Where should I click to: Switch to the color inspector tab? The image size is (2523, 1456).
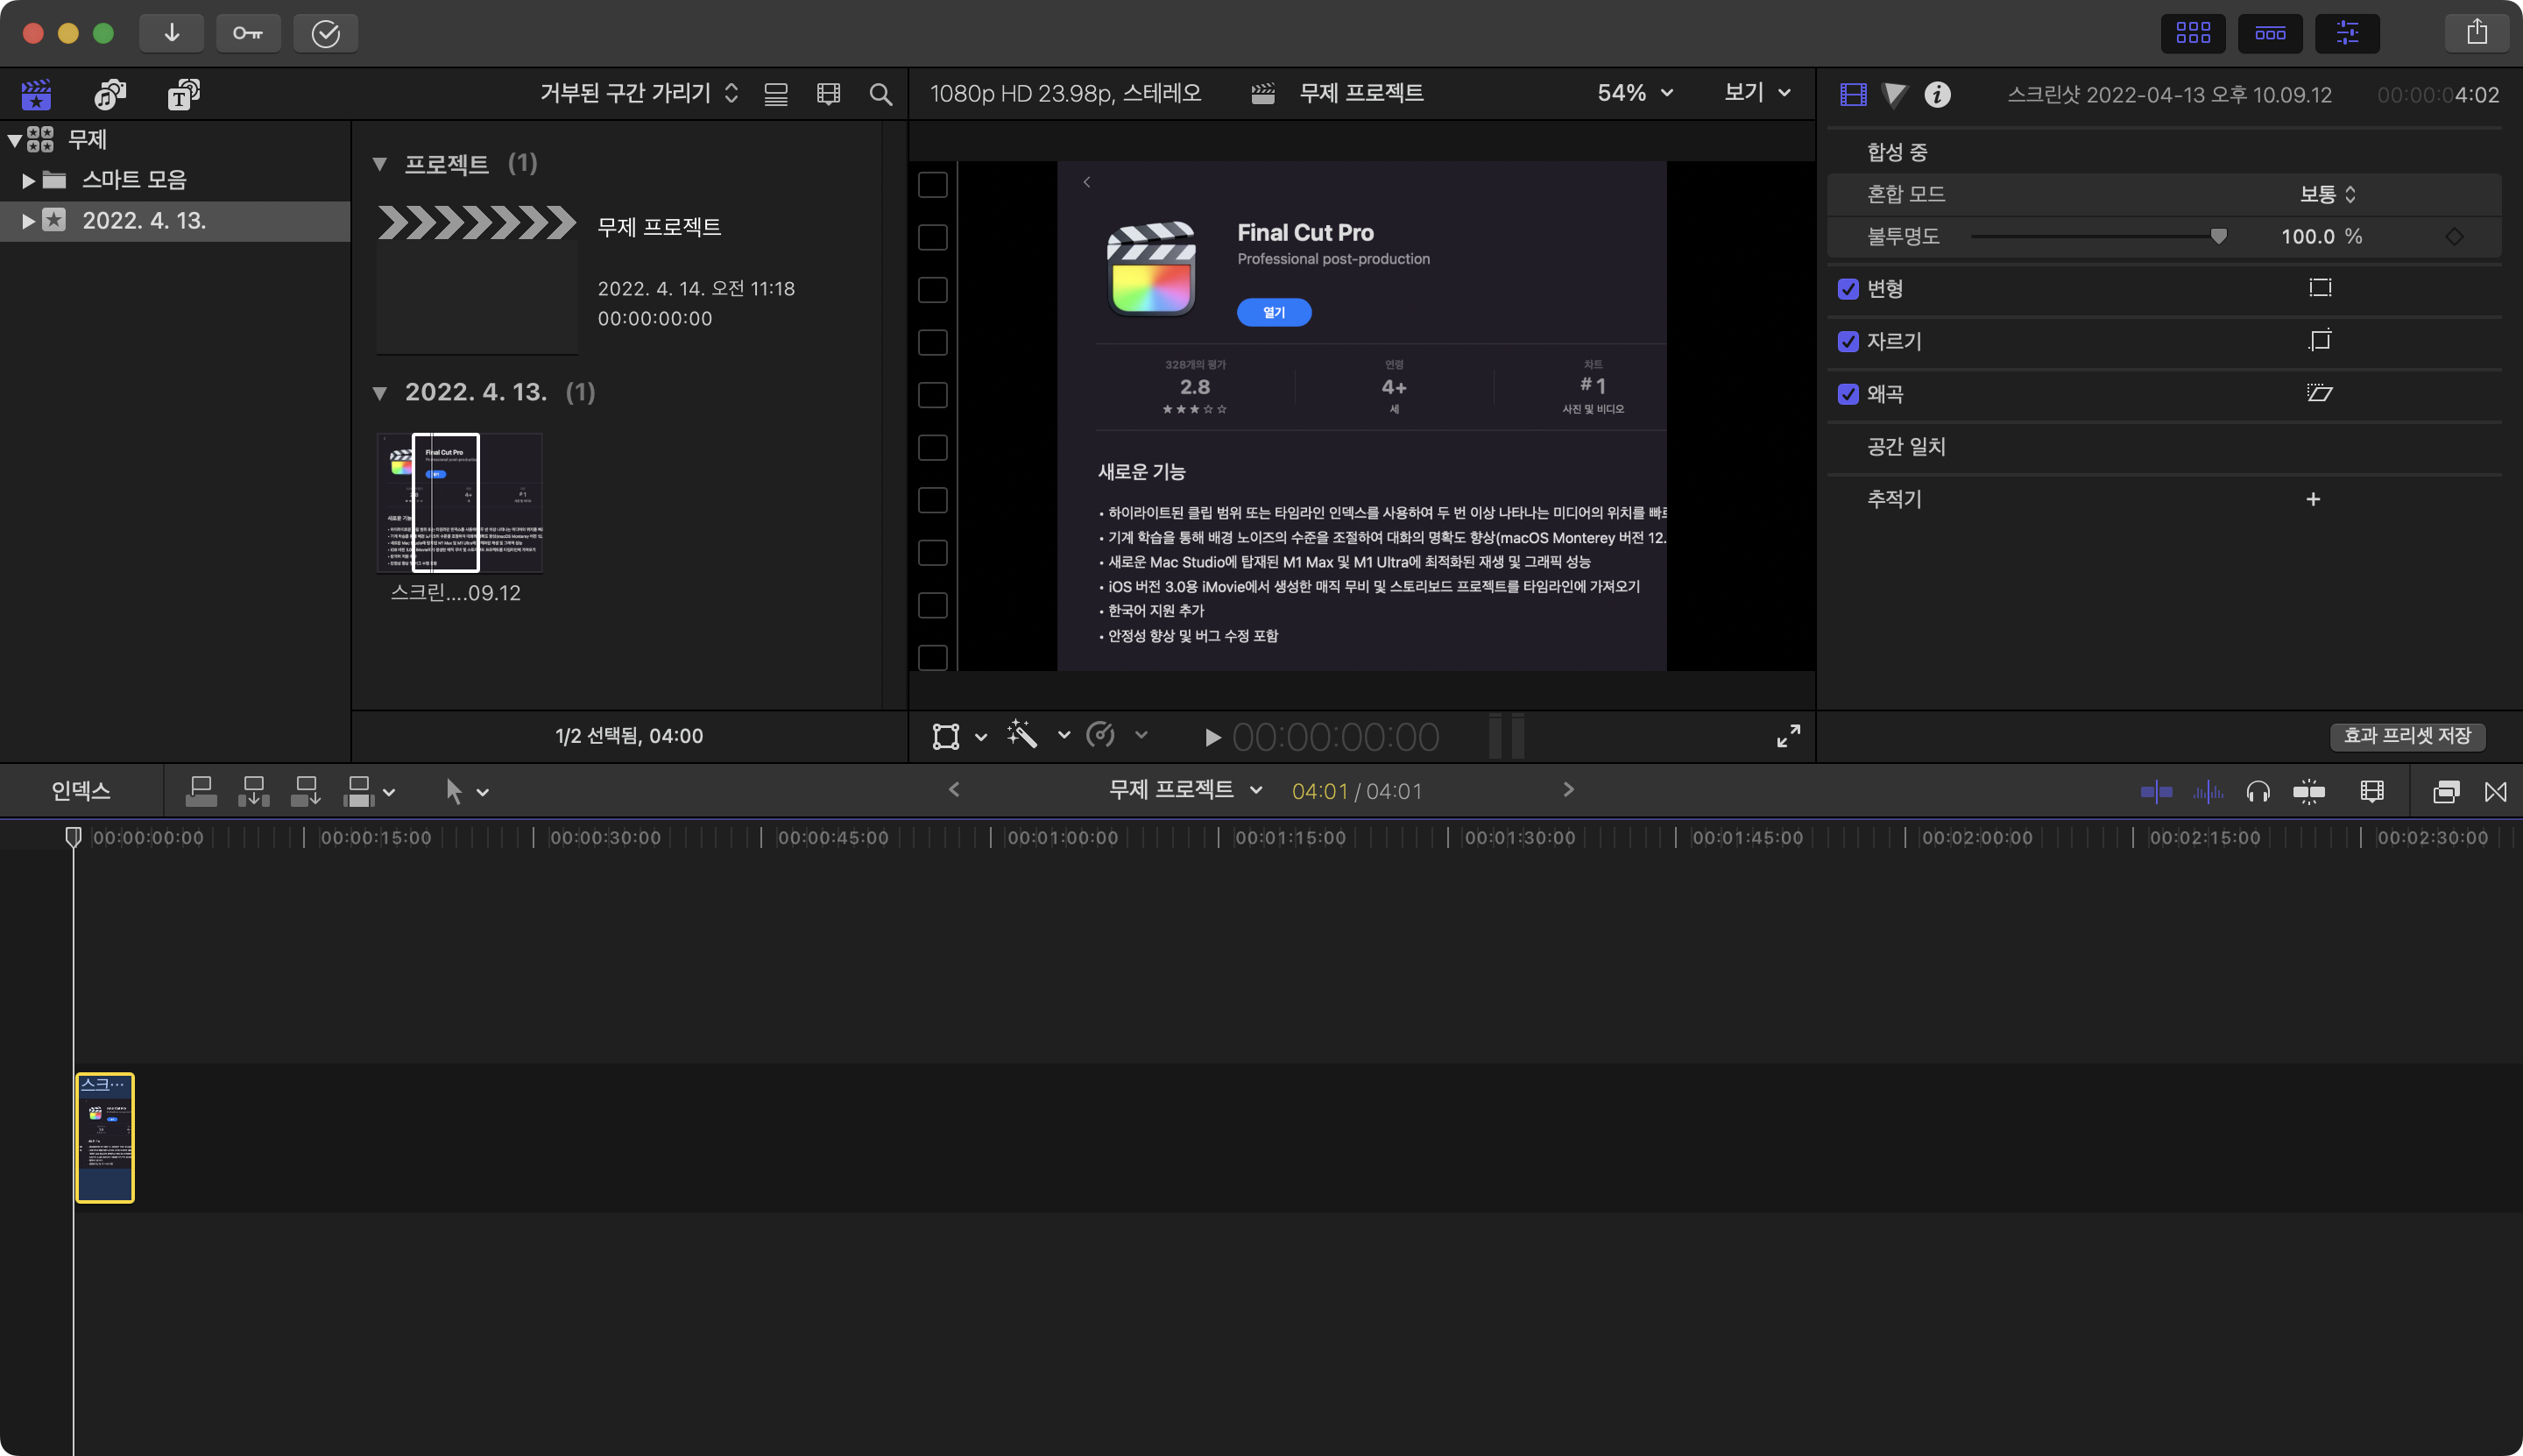pos(1894,94)
